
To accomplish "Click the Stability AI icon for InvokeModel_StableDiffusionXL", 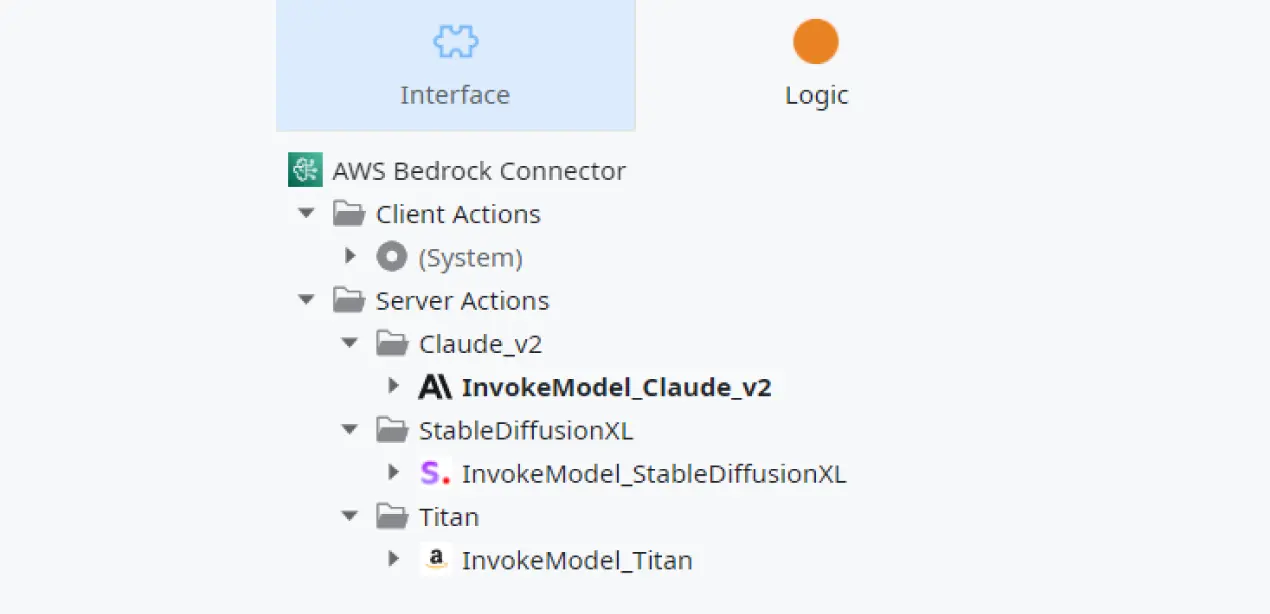I will click(x=434, y=472).
